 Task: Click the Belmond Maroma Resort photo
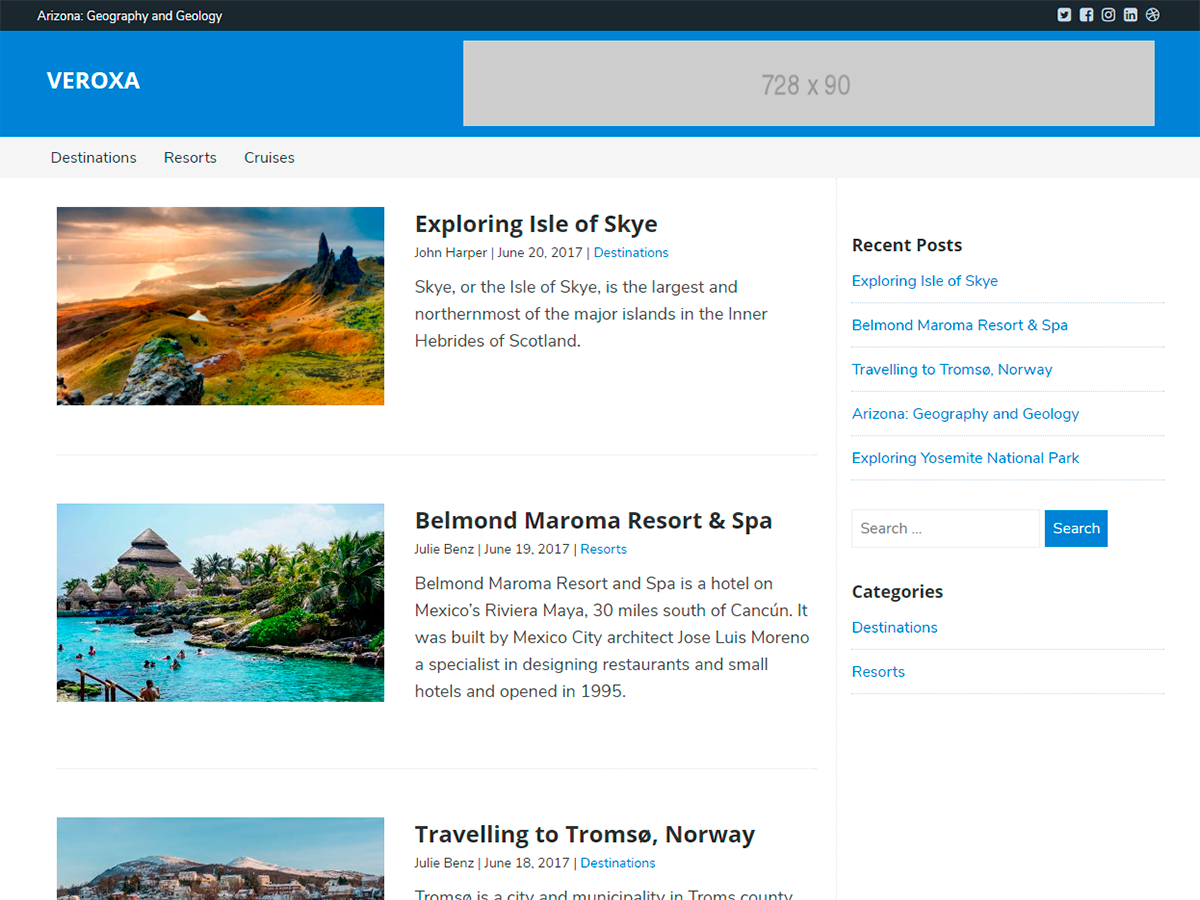point(220,601)
